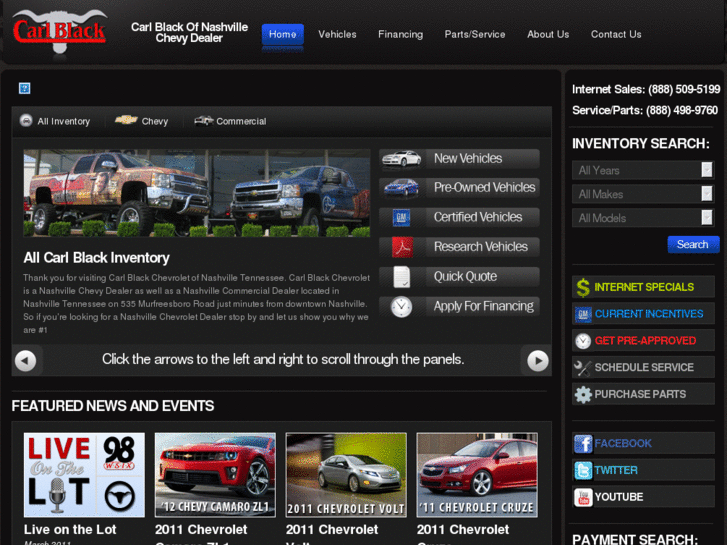Image resolution: width=727 pixels, height=545 pixels.
Task: Open Internet Specials link
Action: 644,287
